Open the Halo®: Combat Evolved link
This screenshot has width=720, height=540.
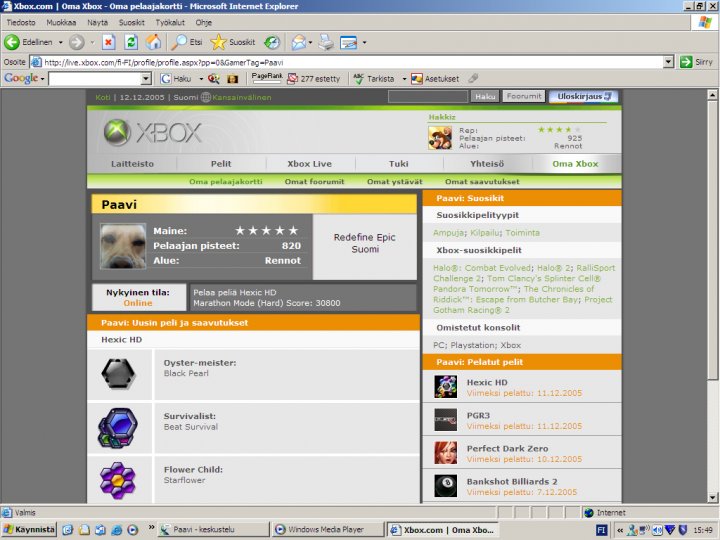(x=482, y=268)
